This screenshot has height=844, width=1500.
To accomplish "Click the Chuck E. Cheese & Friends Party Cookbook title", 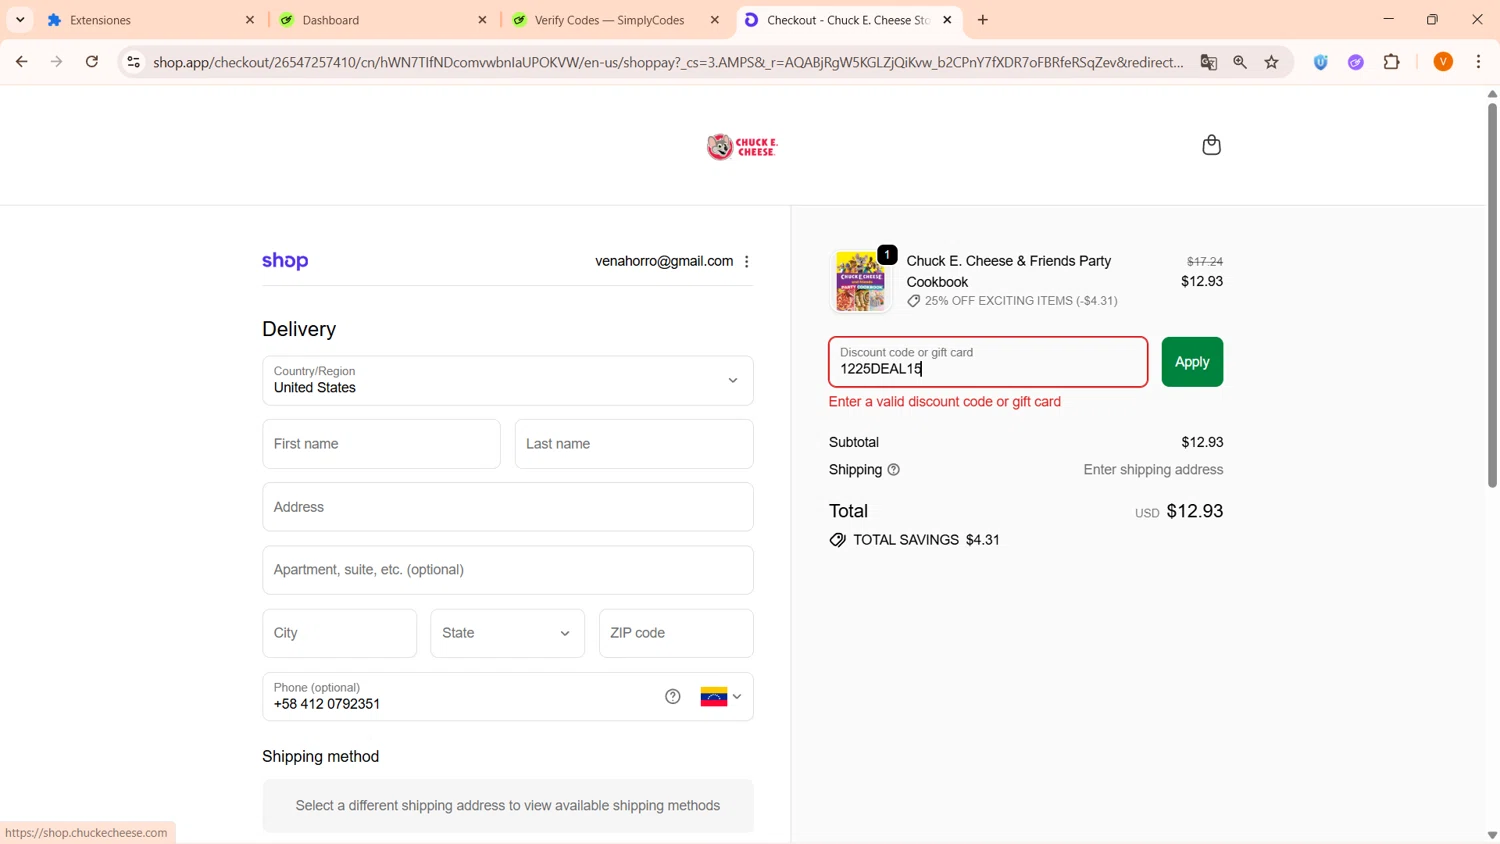I will tap(1009, 271).
